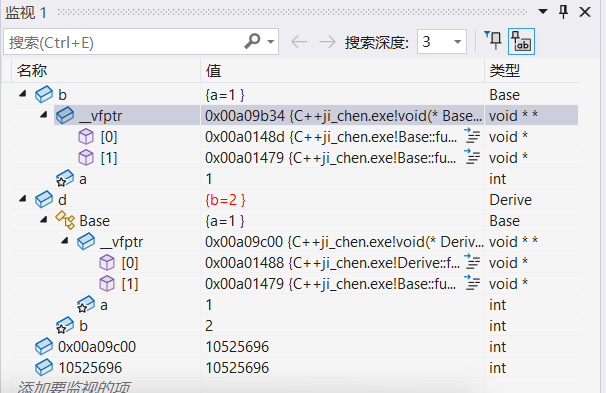Click the field icon of a under b
This screenshot has height=393, width=606.
pos(65,178)
